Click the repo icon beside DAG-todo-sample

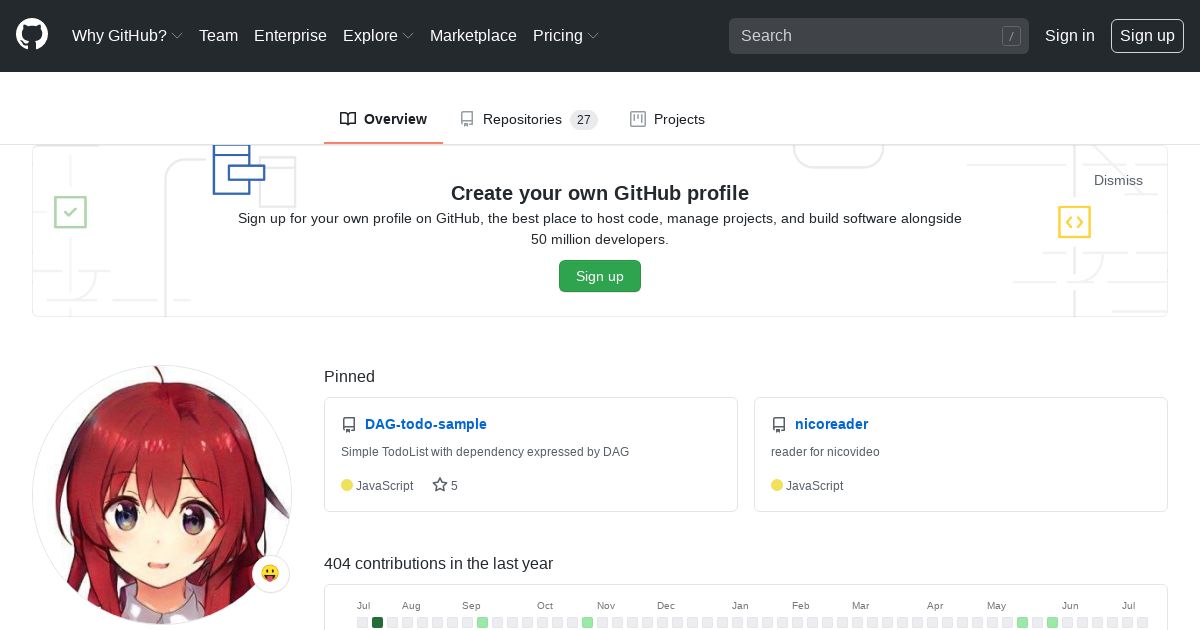click(349, 425)
